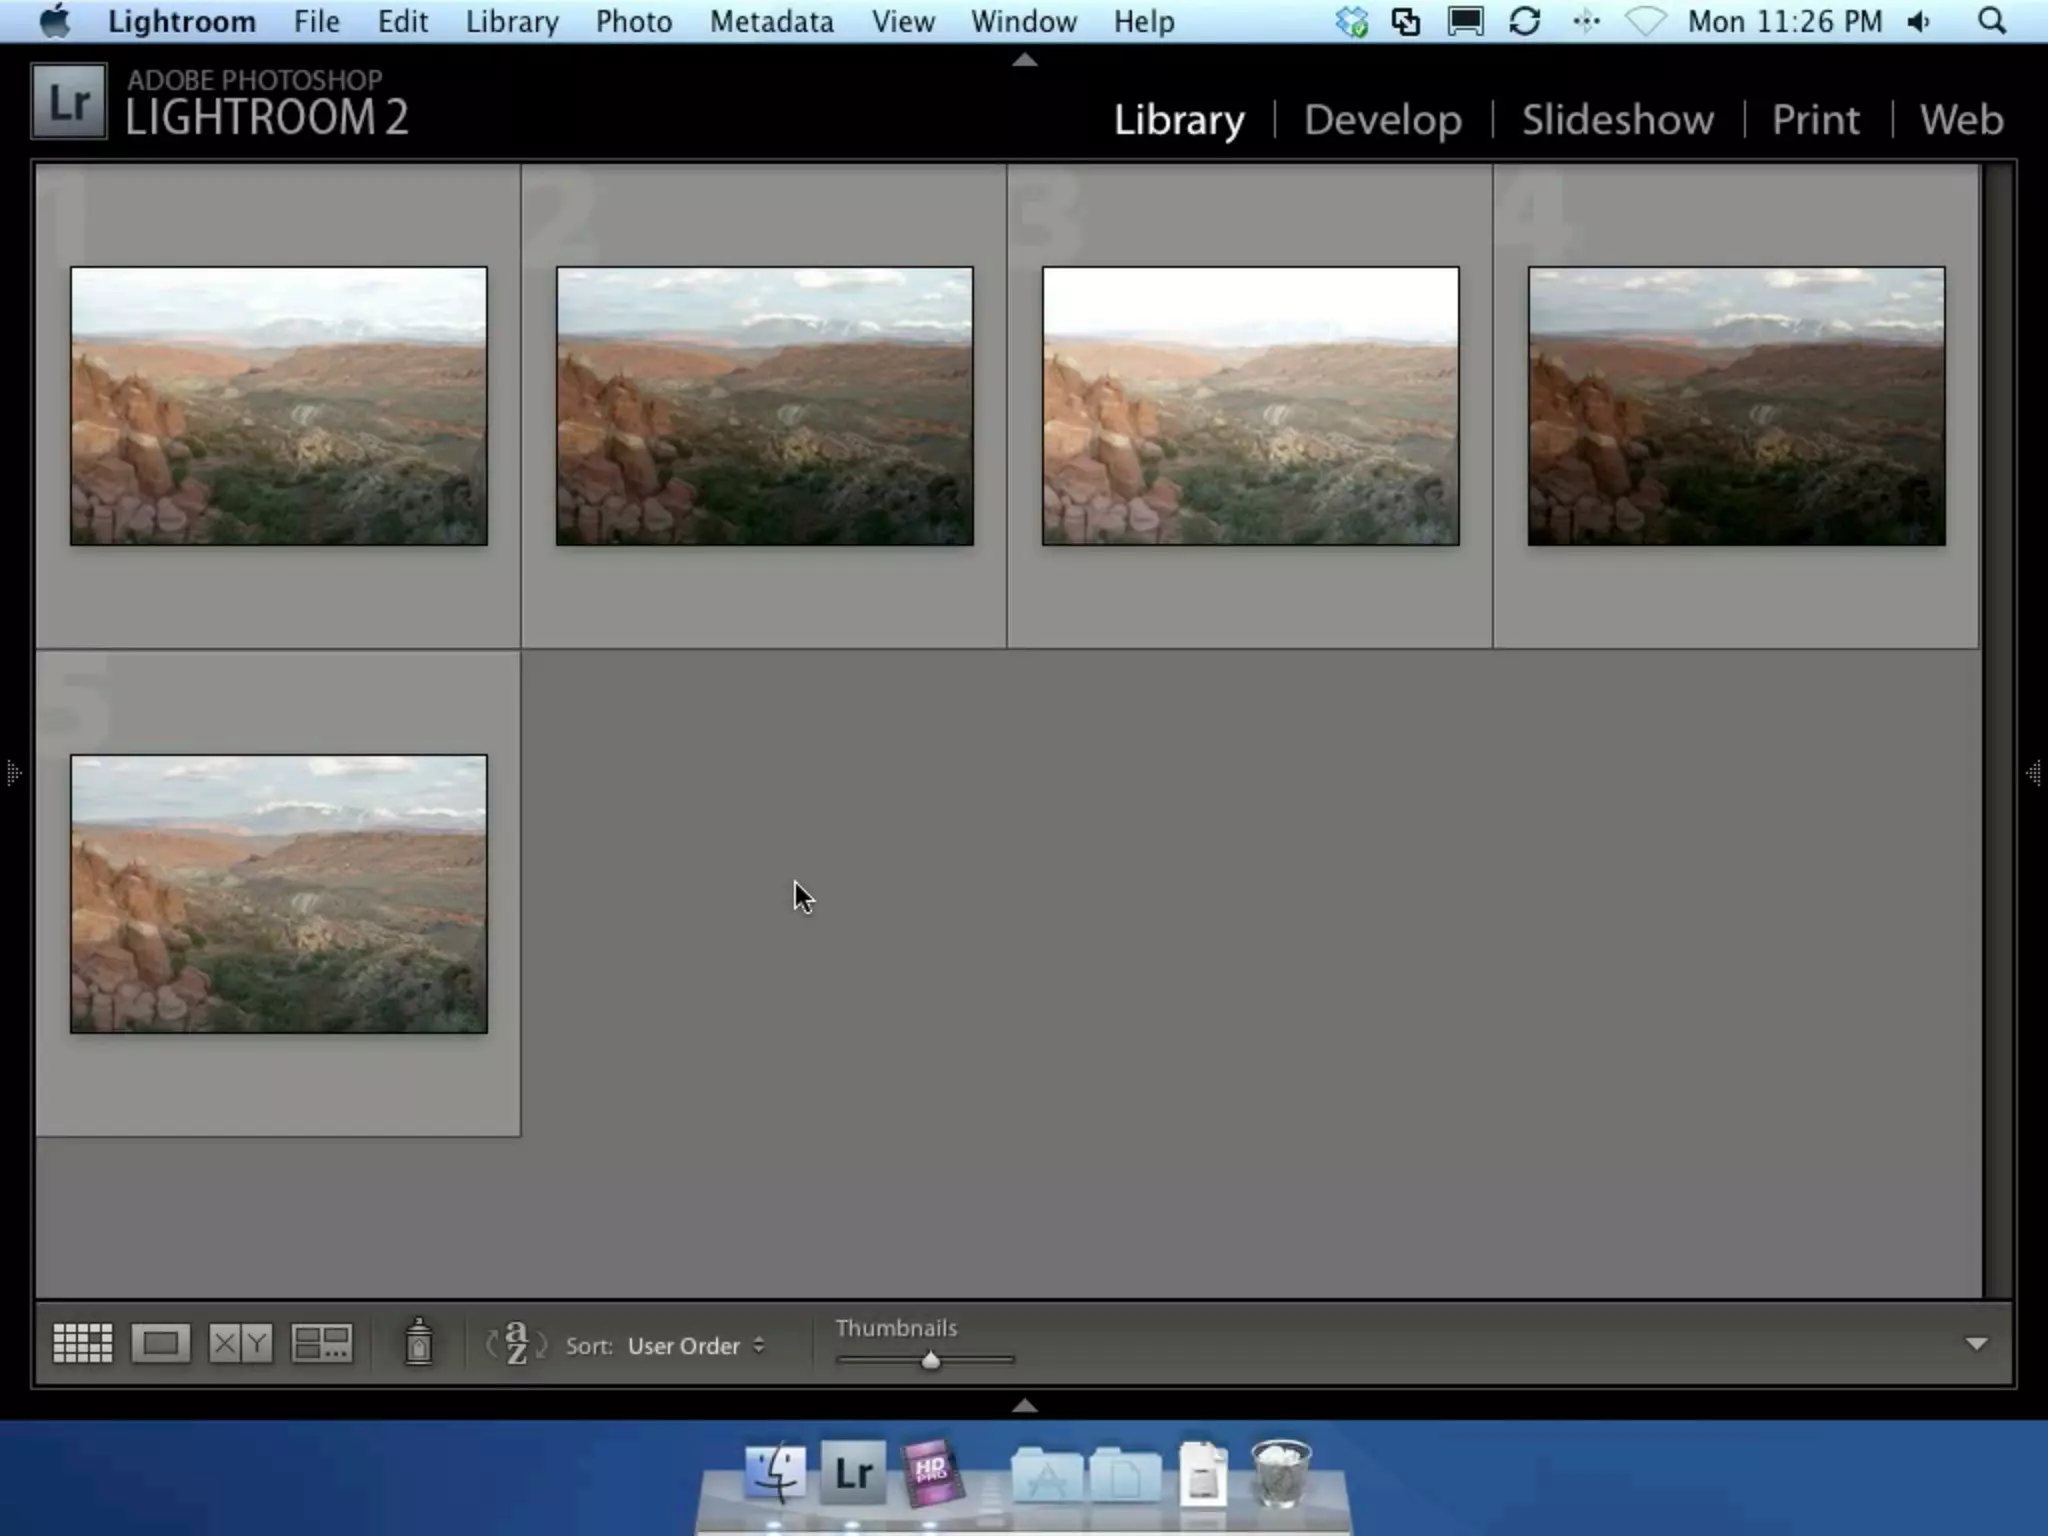Viewport: 2048px width, 1536px height.
Task: Switch to Grid view icon
Action: coord(82,1343)
